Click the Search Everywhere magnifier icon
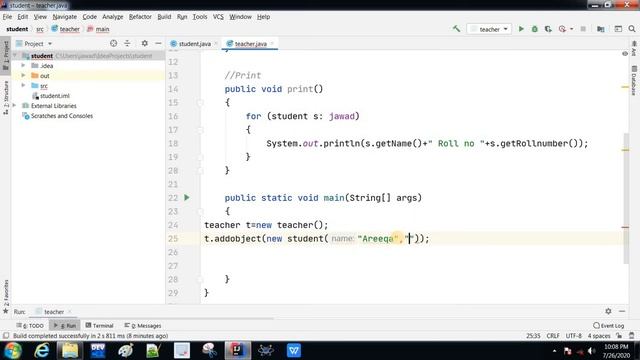The height and width of the screenshot is (360, 640). click(632, 29)
